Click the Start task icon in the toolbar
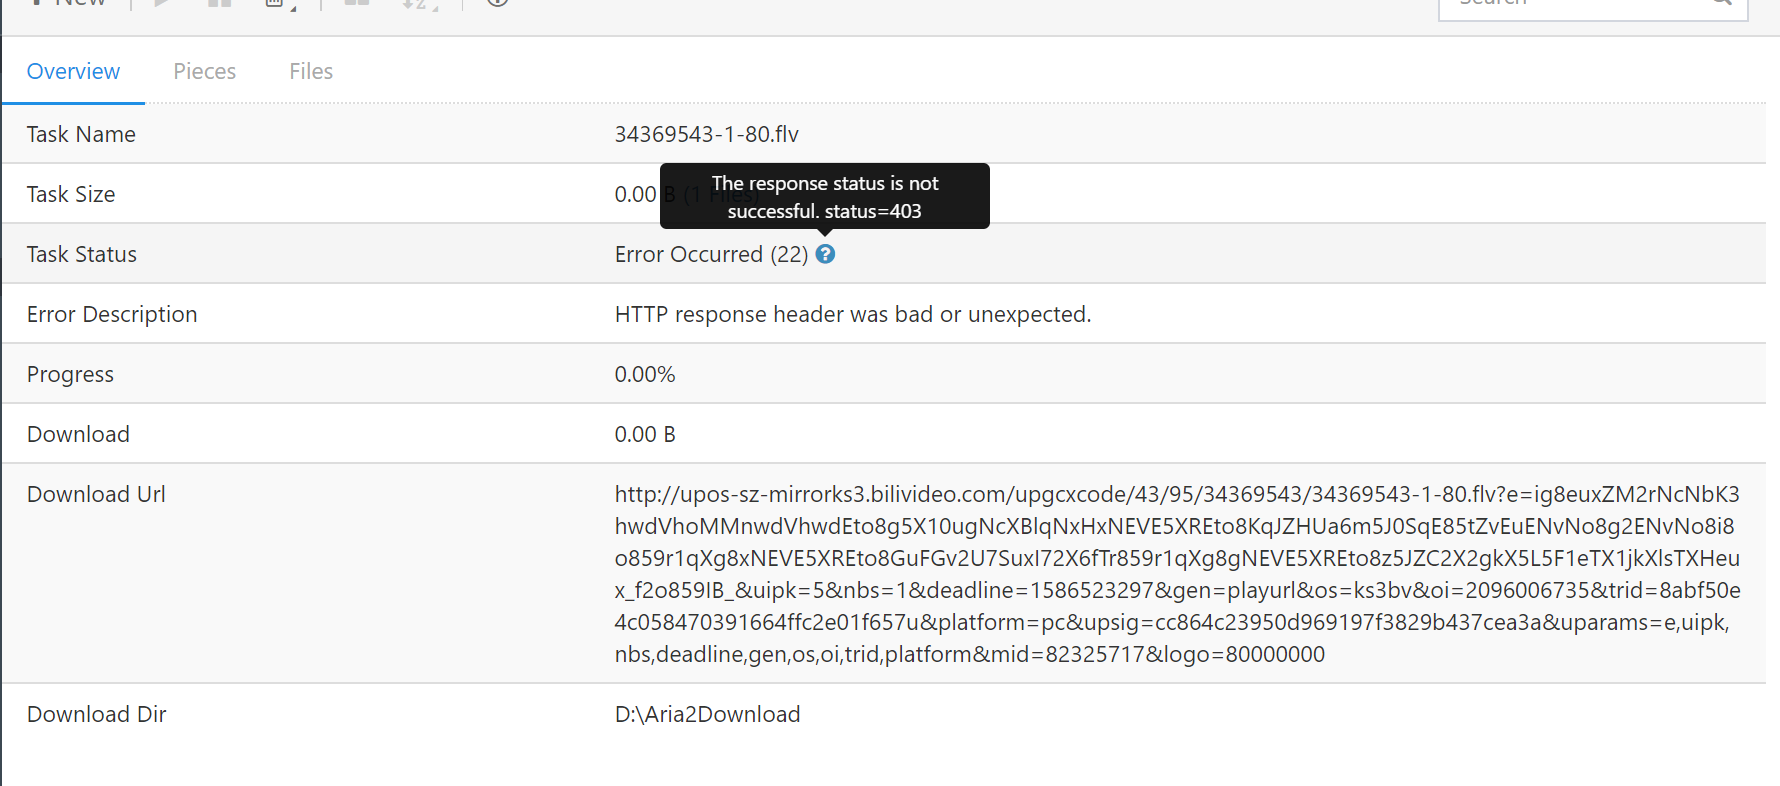This screenshot has width=1780, height=786. [162, 5]
